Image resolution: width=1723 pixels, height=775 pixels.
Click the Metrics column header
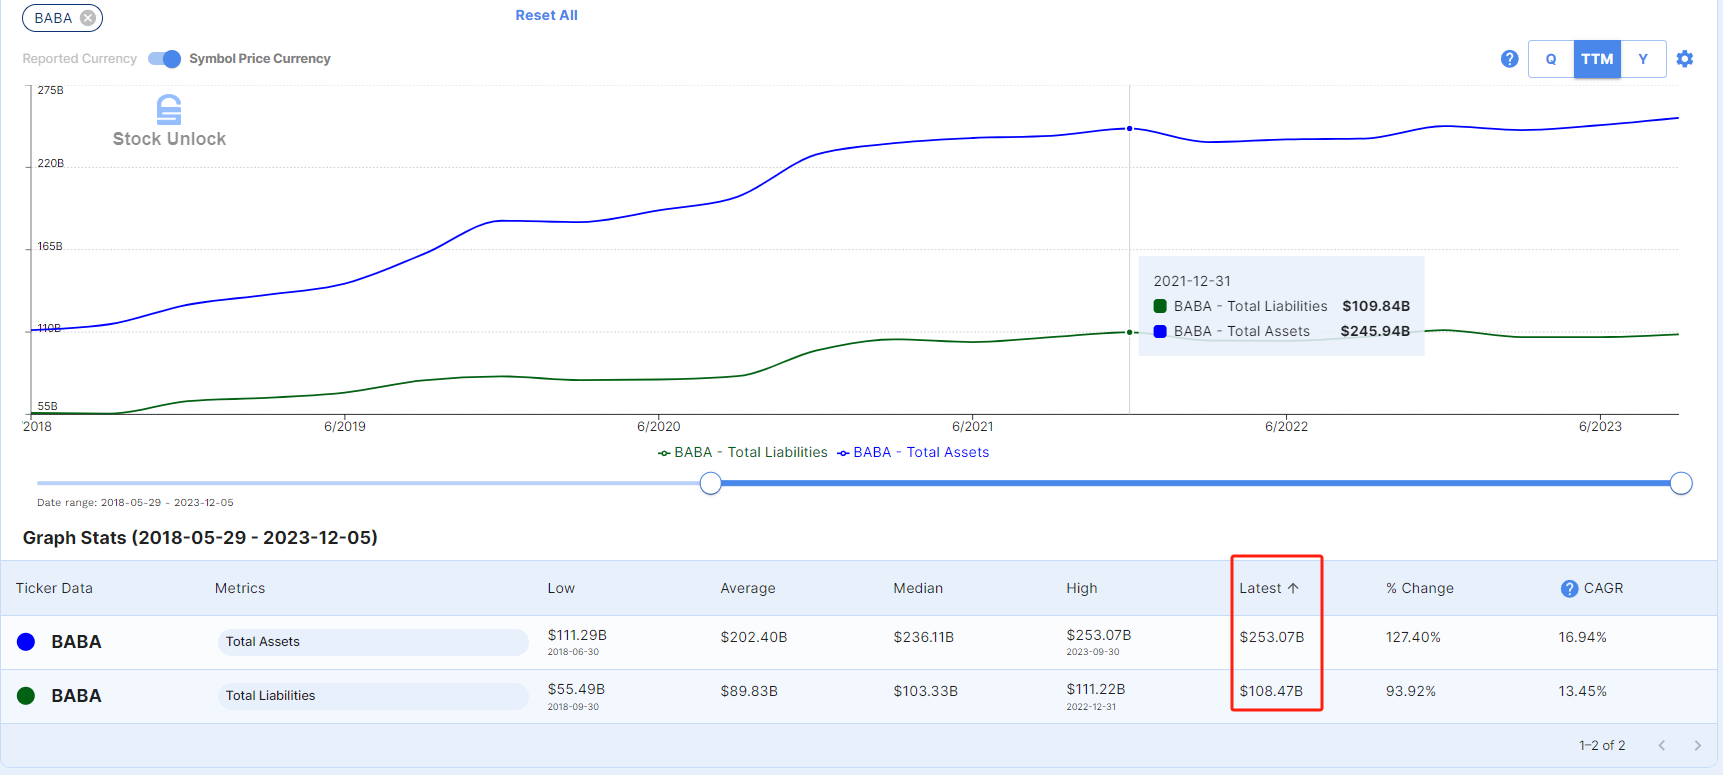(x=240, y=588)
